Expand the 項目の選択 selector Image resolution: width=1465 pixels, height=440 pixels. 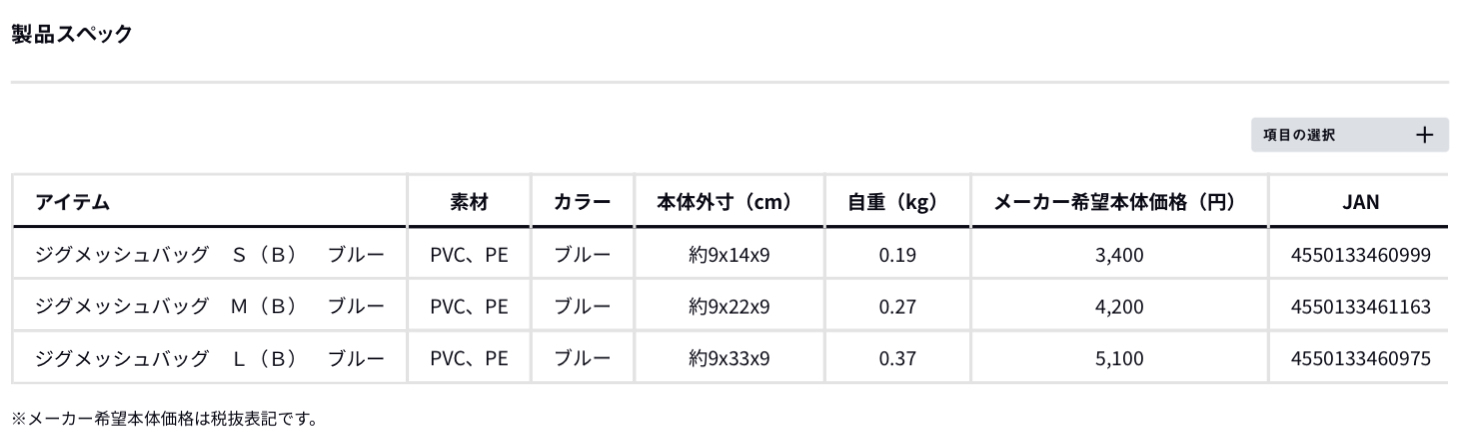tap(1348, 136)
